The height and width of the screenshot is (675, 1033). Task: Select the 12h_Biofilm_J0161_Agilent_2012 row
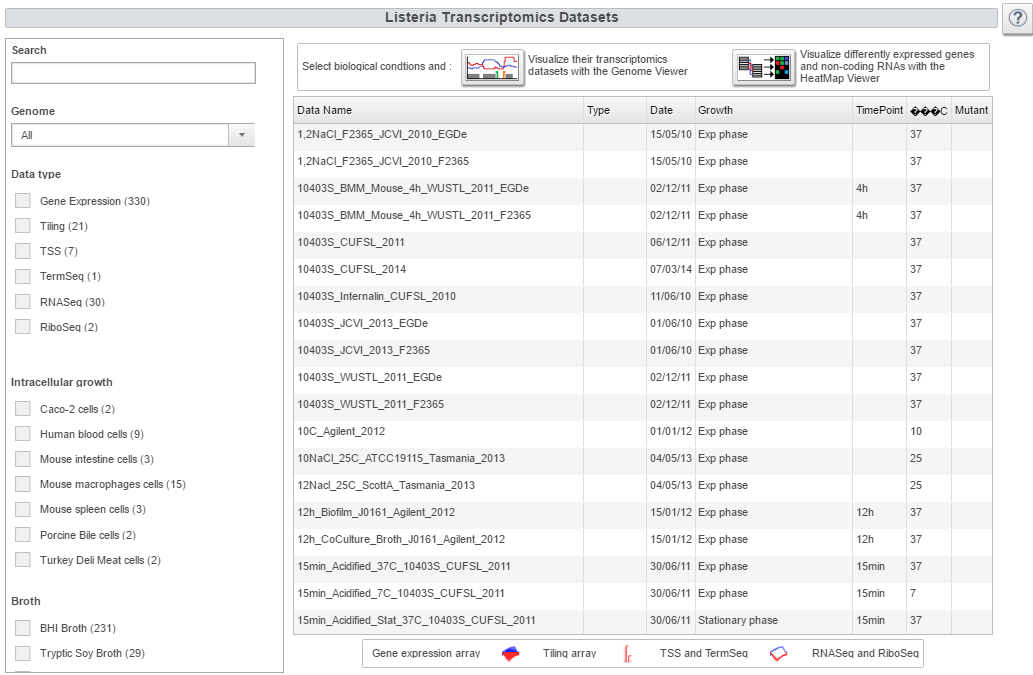(376, 512)
